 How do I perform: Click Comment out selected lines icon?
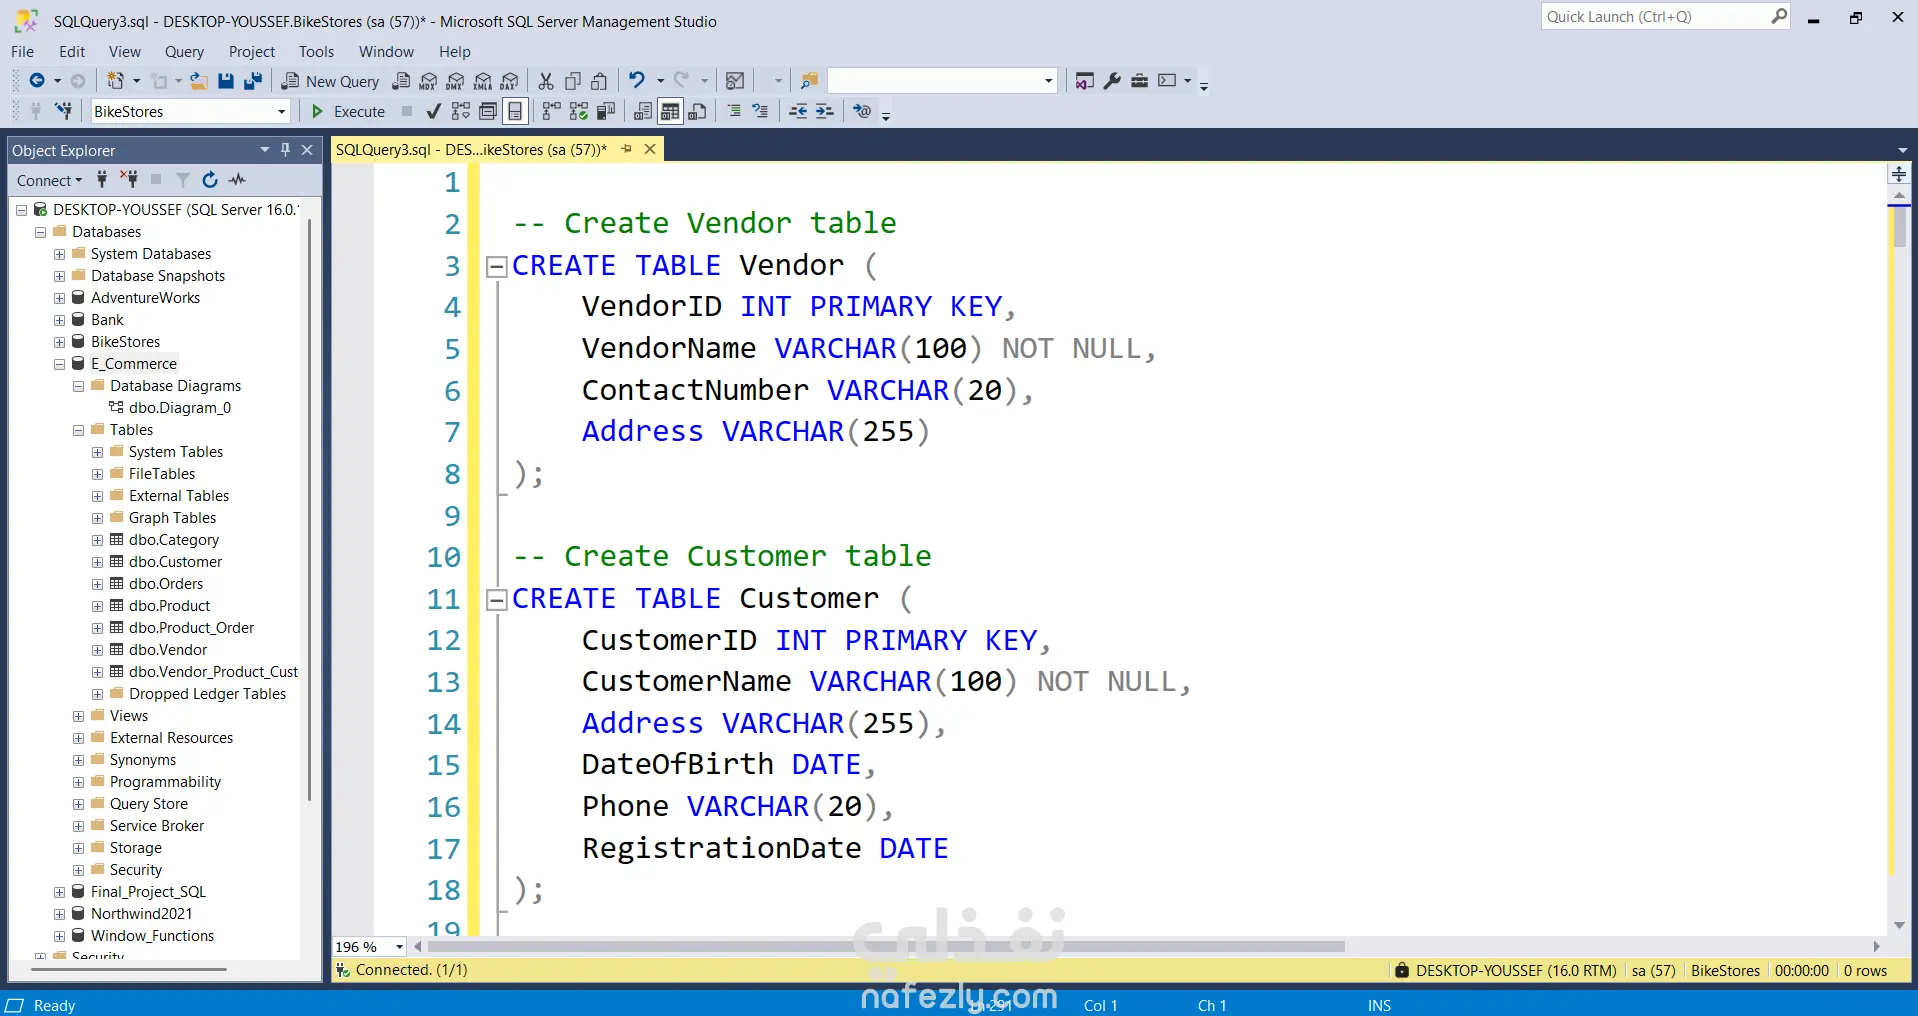click(735, 111)
